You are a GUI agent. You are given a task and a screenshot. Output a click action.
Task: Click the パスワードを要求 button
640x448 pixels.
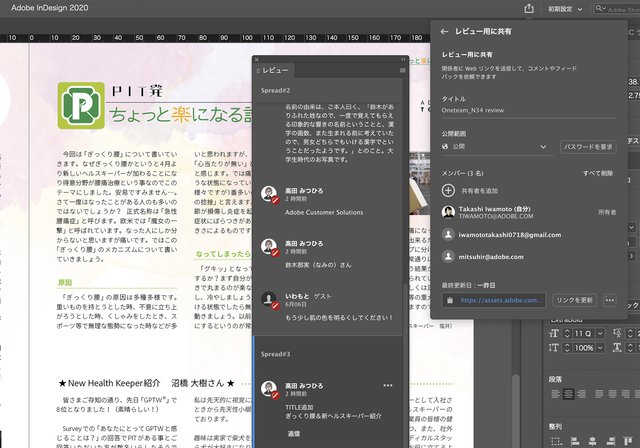tap(587, 147)
